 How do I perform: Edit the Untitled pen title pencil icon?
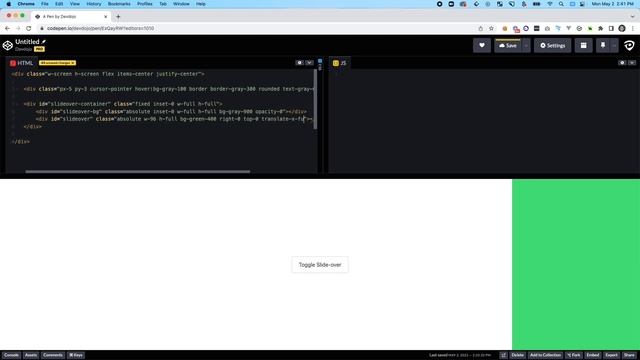[x=44, y=42]
